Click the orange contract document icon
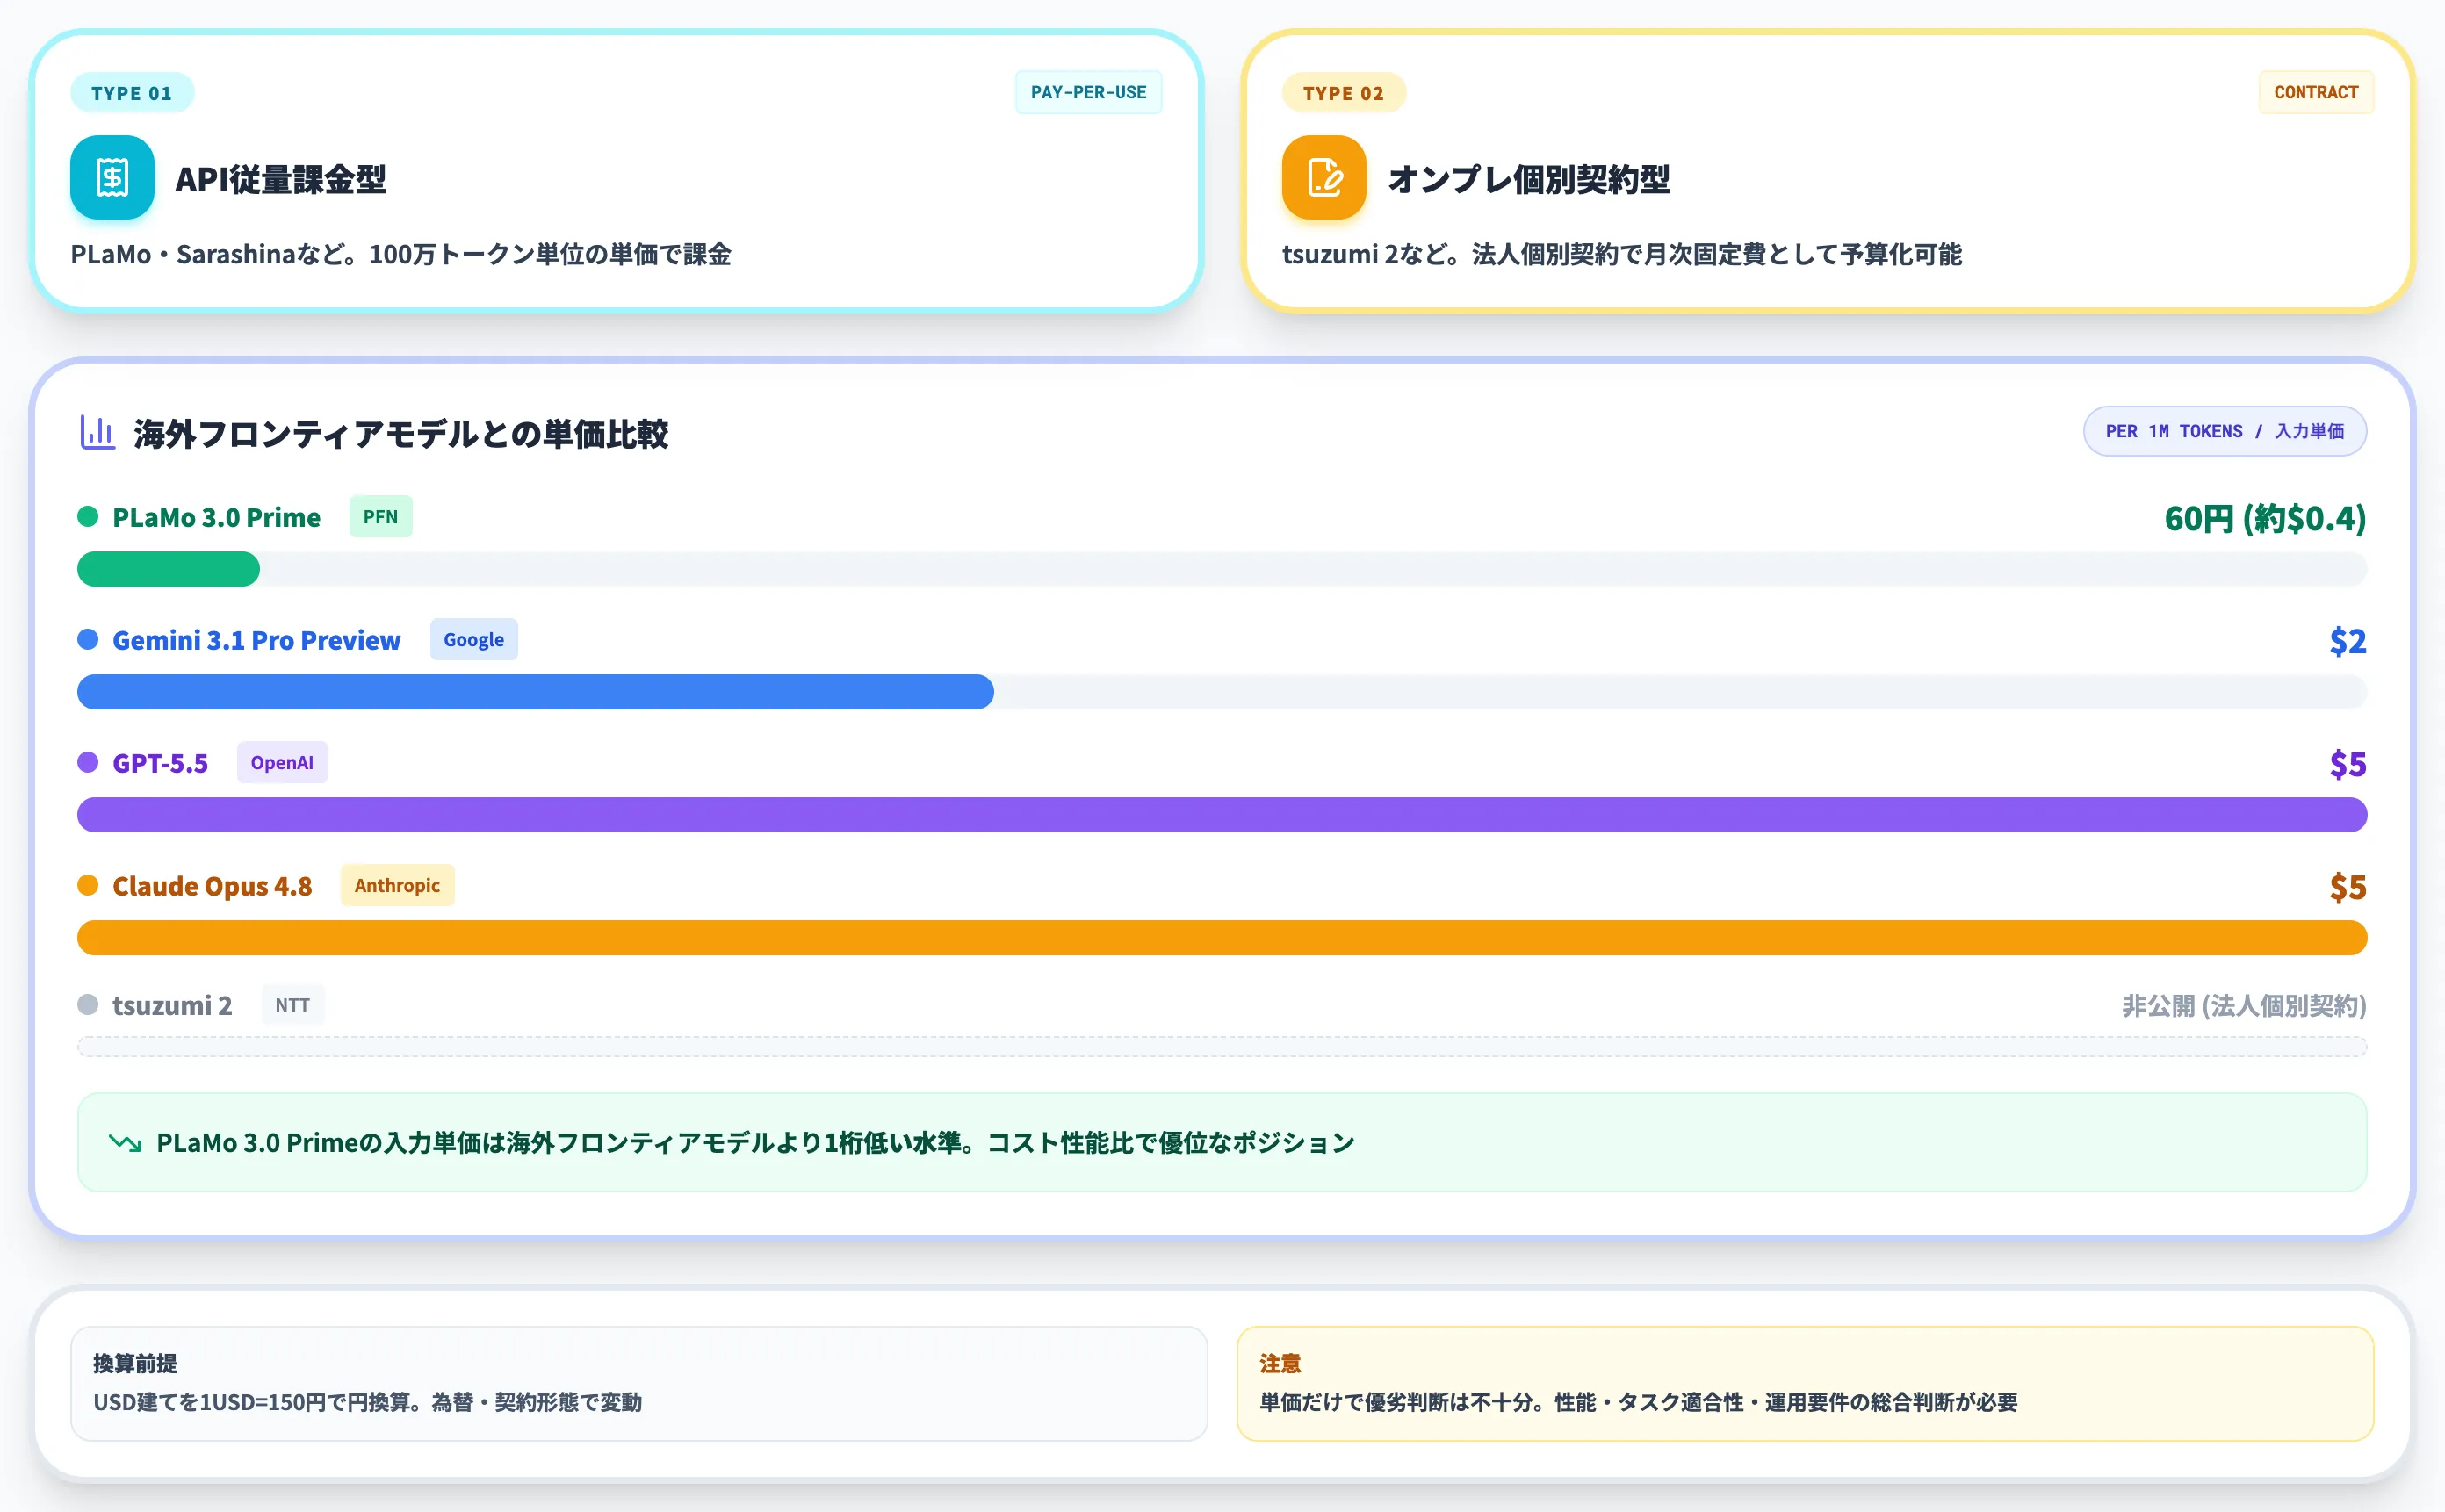Viewport: 2445px width, 1512px height. coord(1324,178)
